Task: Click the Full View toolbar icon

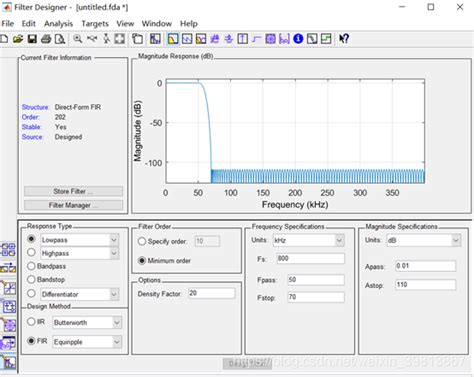Action: [120, 39]
